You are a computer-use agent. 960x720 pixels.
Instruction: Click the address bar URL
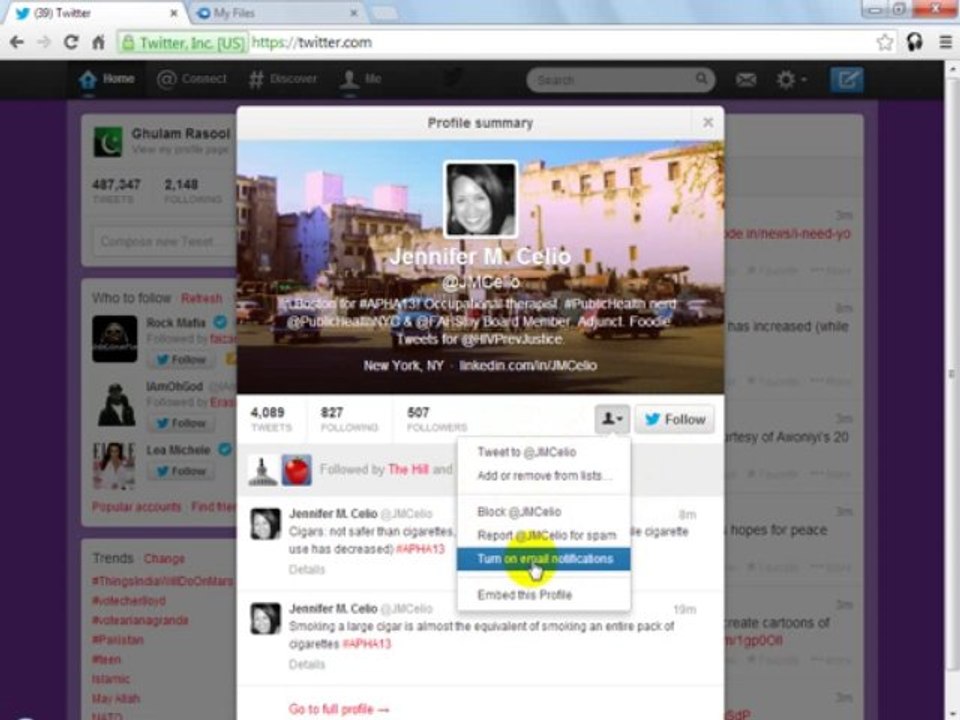pos(312,42)
